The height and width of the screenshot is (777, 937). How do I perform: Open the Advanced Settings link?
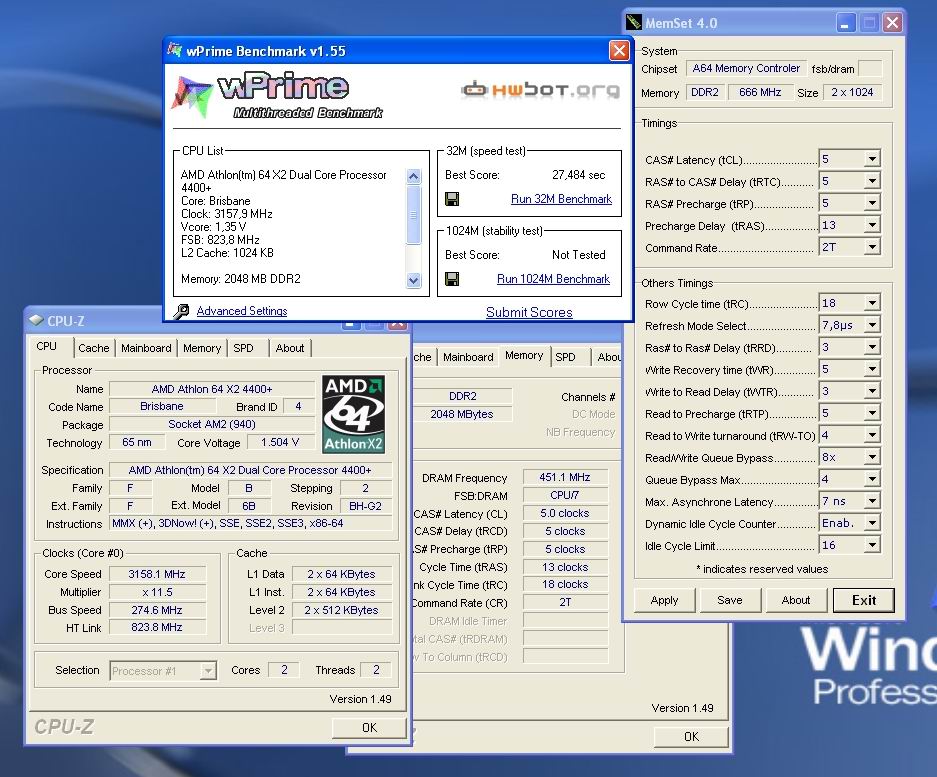(x=242, y=311)
